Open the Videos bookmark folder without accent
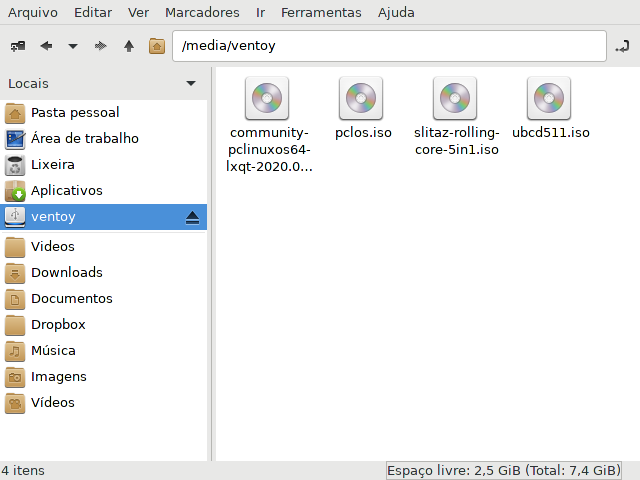This screenshot has width=640, height=480. (104, 247)
